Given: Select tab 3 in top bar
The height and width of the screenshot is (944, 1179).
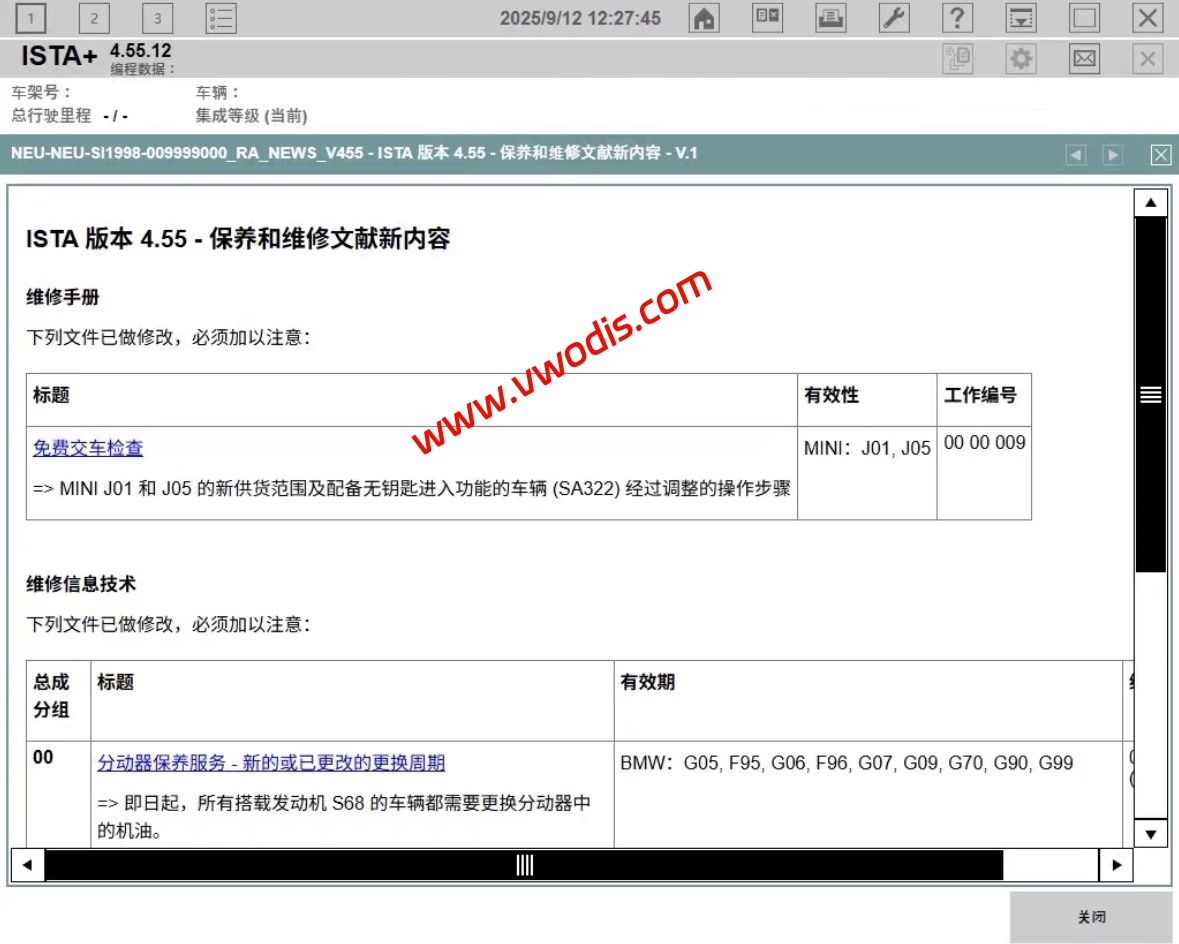Looking at the screenshot, I should coord(157,18).
